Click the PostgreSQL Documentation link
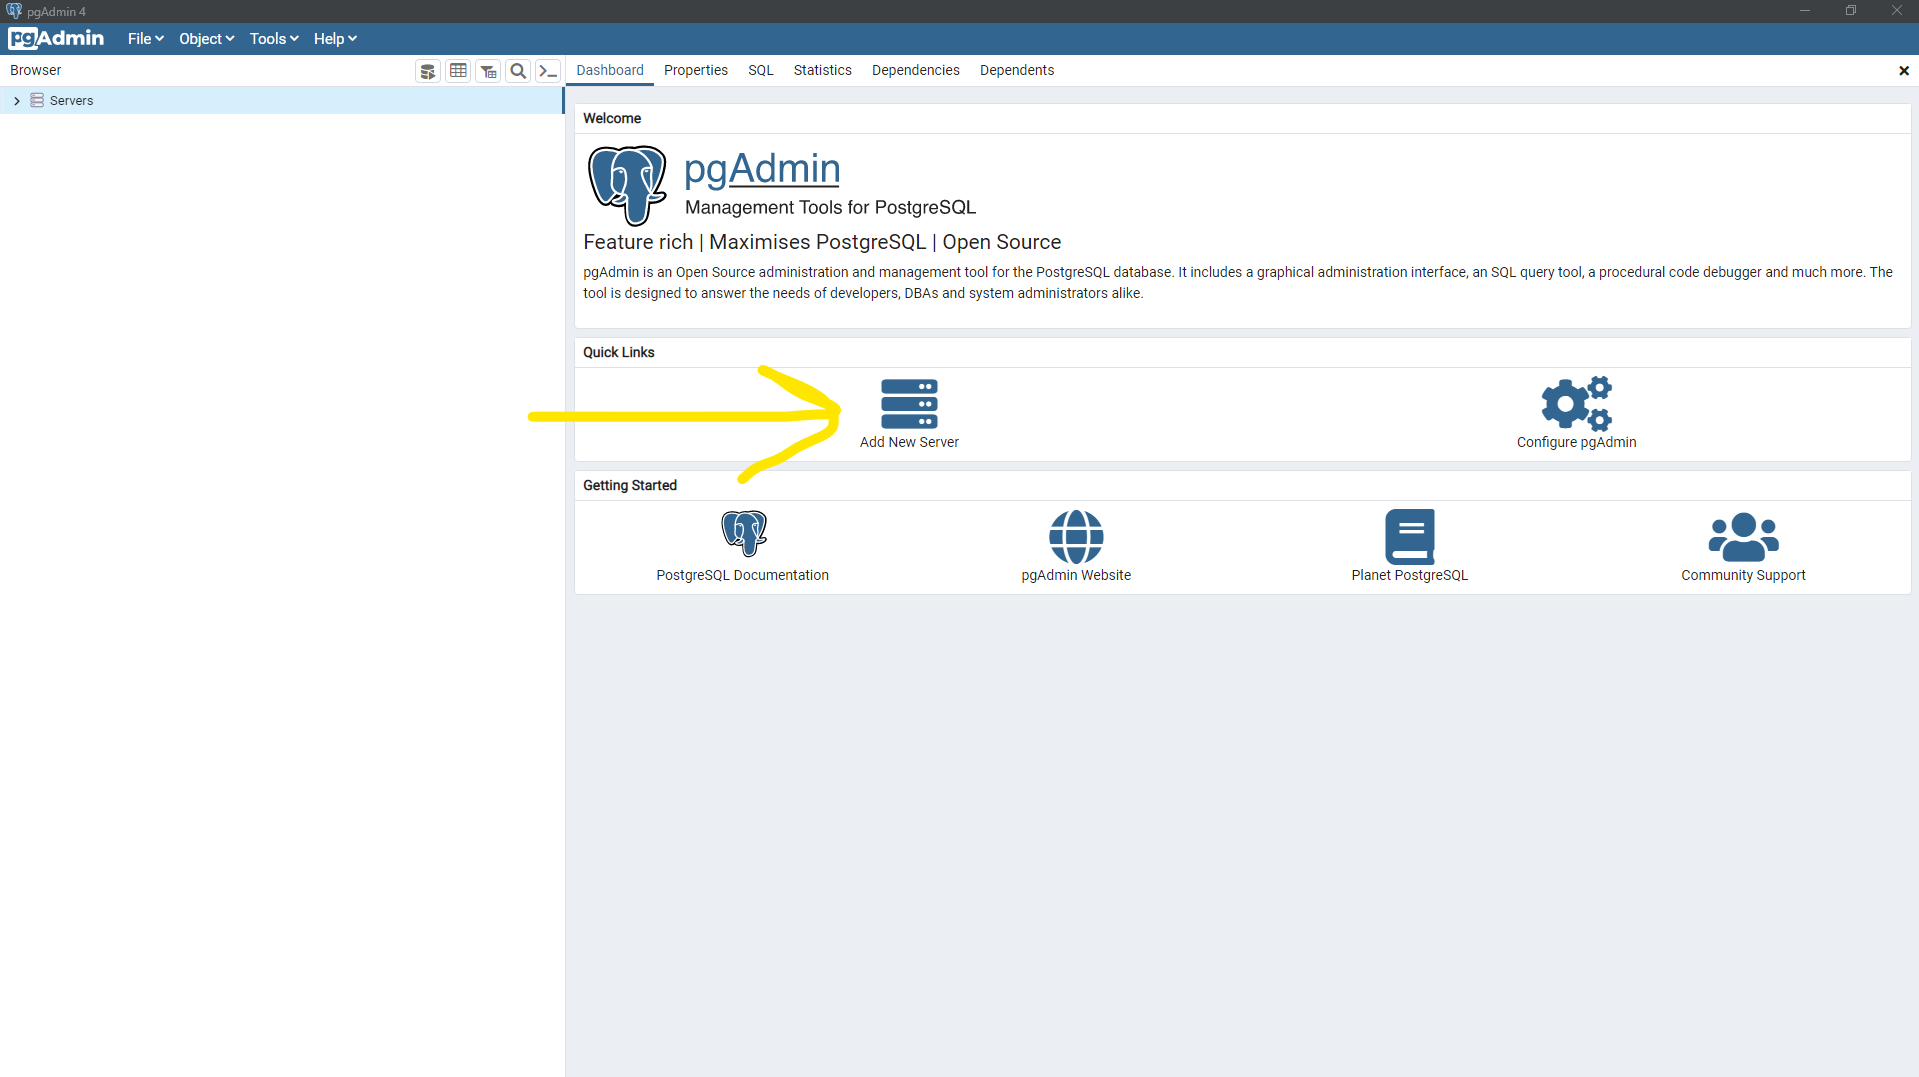The width and height of the screenshot is (1919, 1077). [742, 532]
